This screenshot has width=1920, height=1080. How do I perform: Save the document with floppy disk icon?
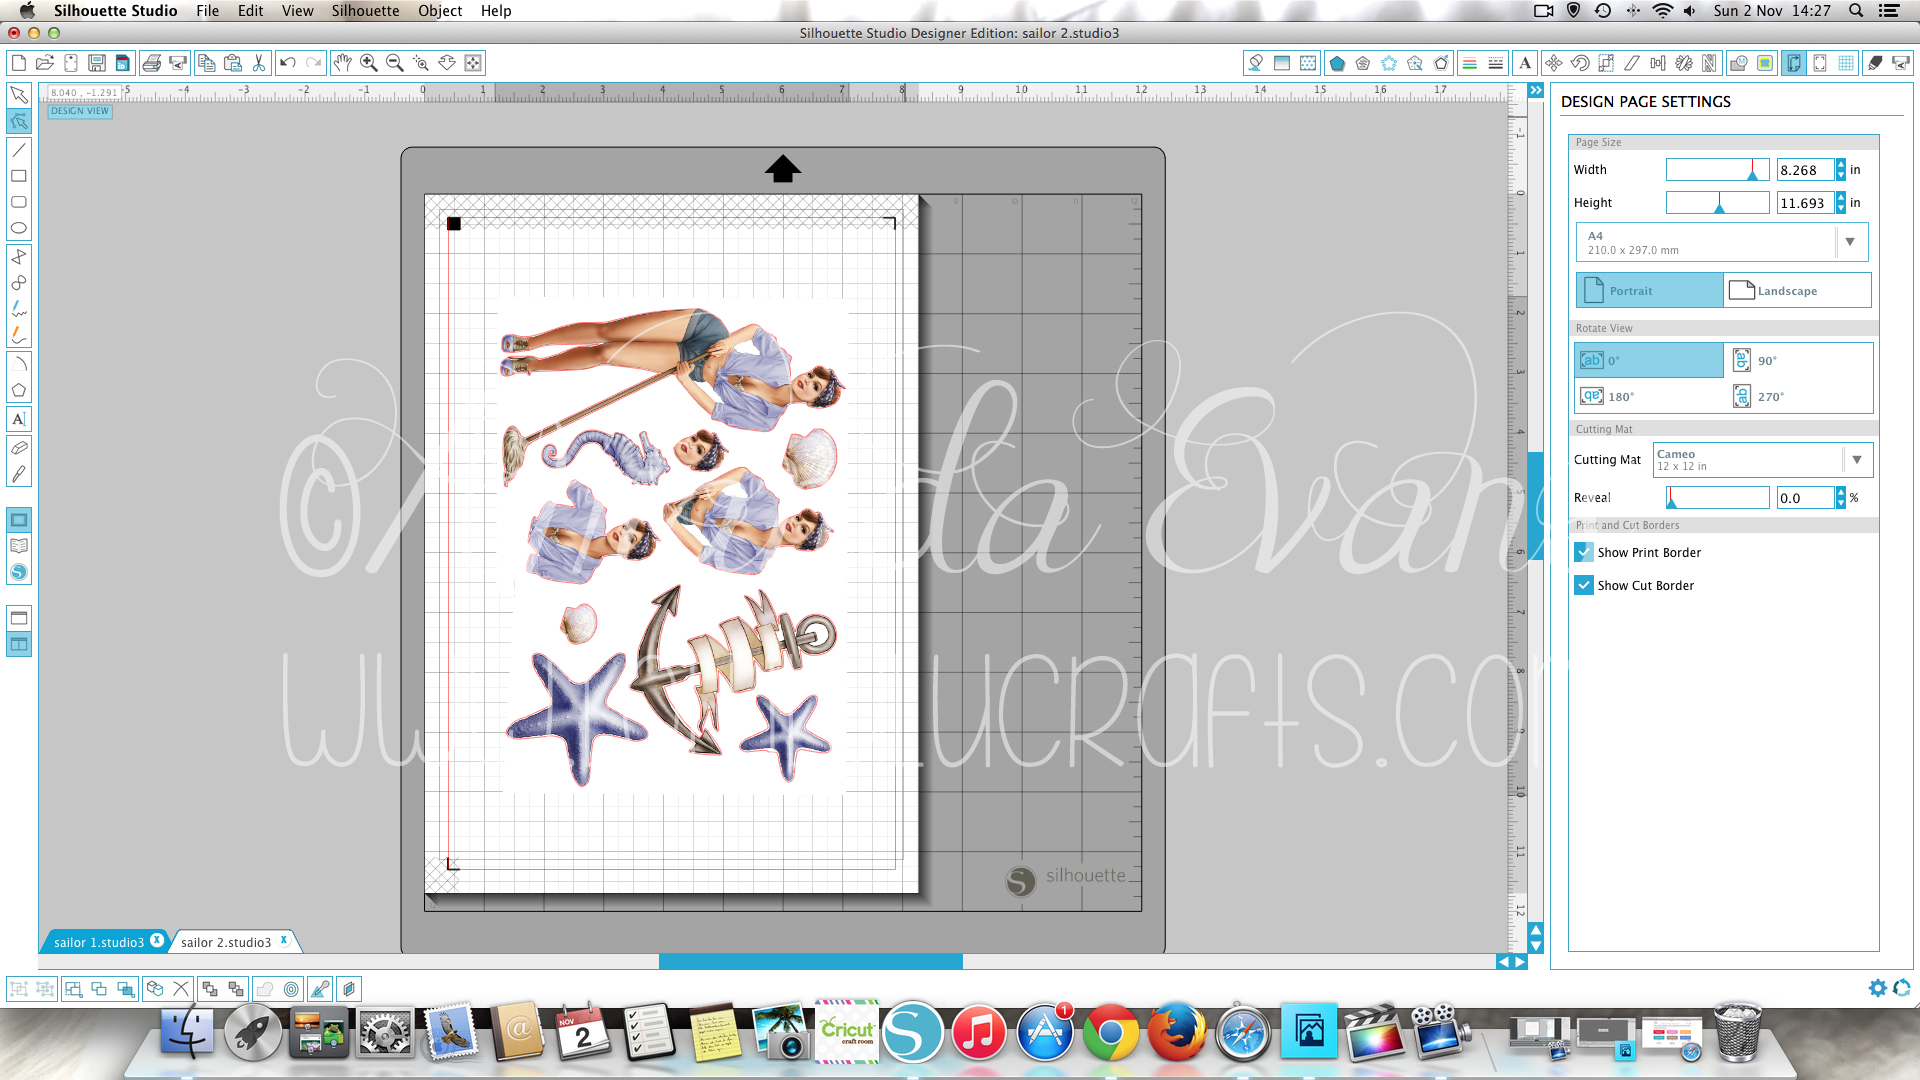coord(97,63)
